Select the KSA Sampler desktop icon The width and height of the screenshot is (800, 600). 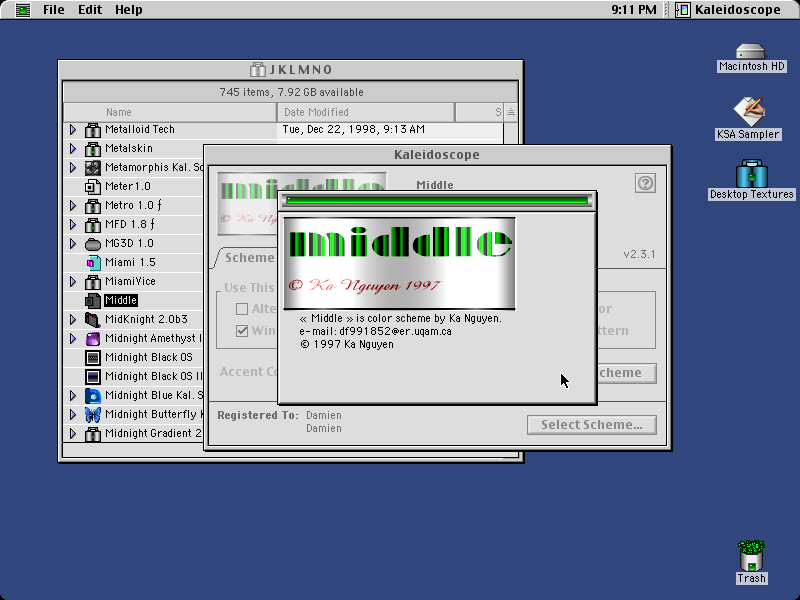pyautogui.click(x=748, y=111)
